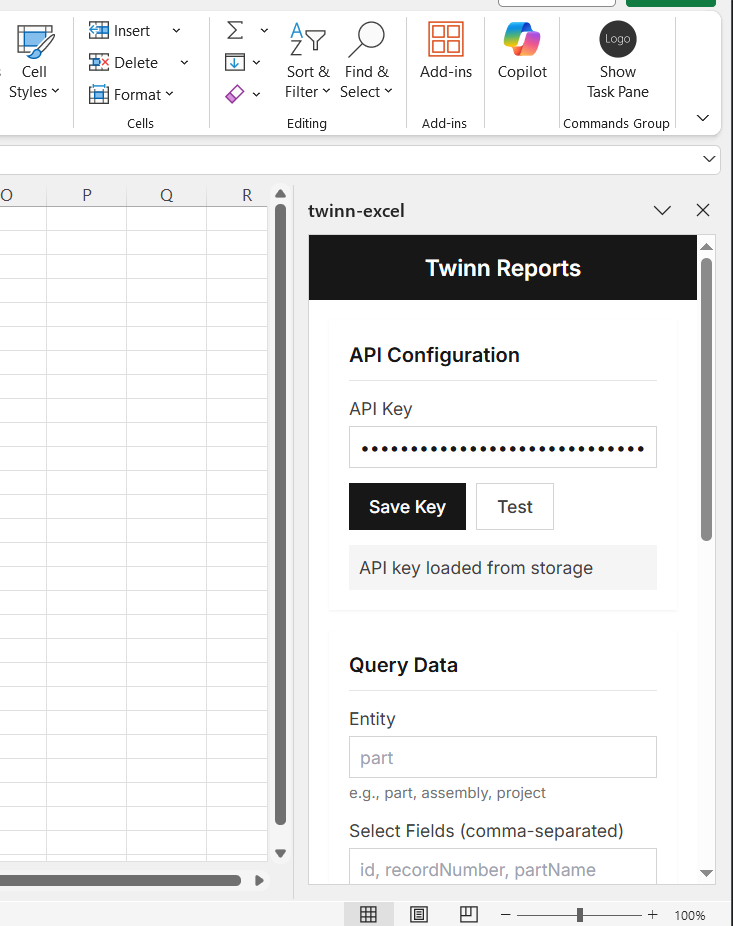Click the Test button

click(514, 507)
